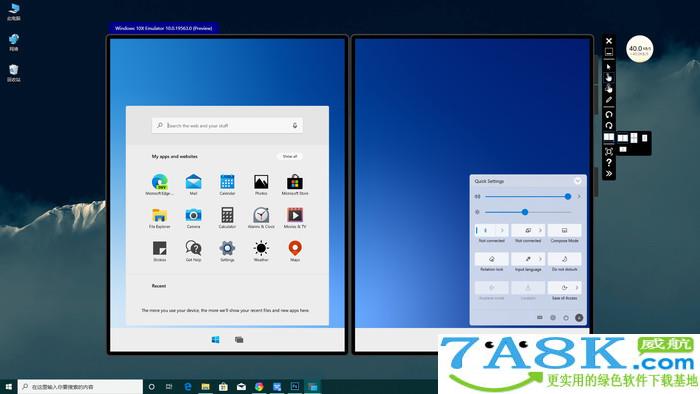Click battery icon in Quick Settings footer
Screen dimensions: 700x394
pyautogui.click(x=540, y=318)
